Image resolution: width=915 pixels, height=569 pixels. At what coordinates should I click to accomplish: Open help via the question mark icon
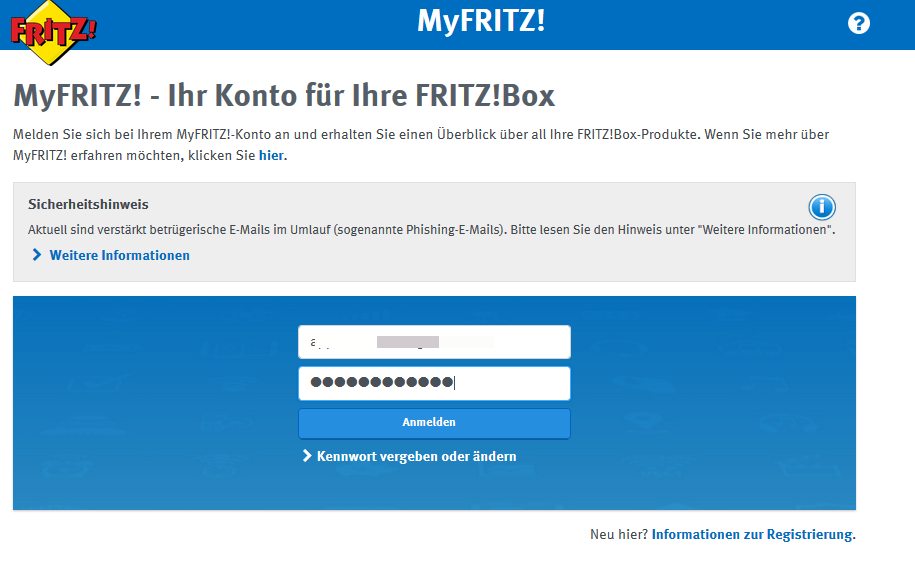pos(858,23)
